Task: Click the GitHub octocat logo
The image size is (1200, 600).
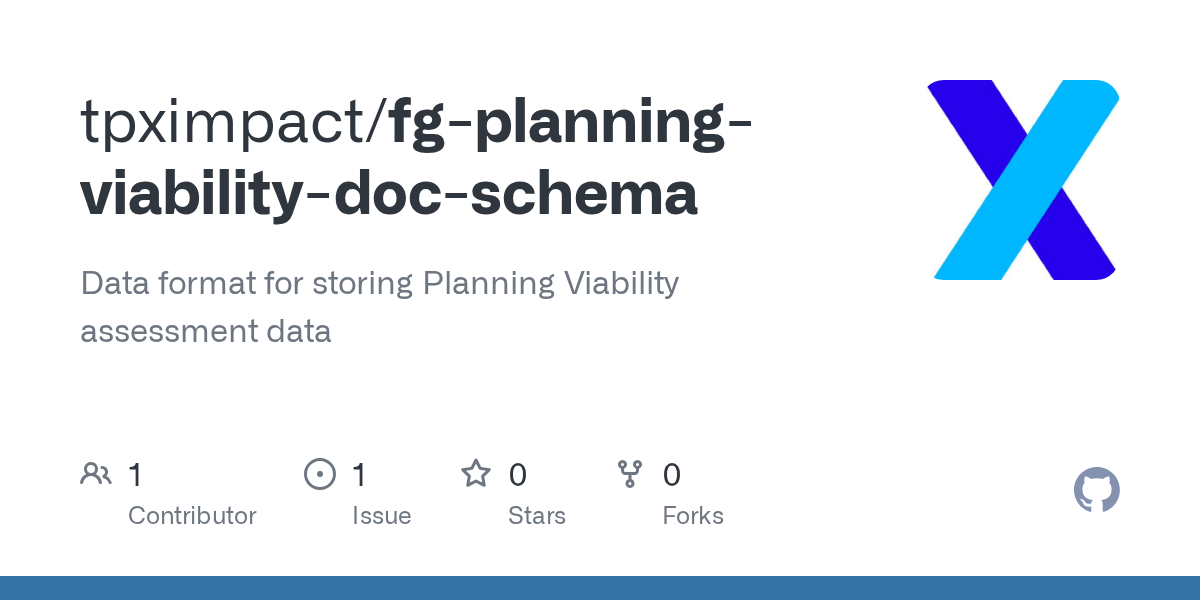Action: click(x=1096, y=490)
